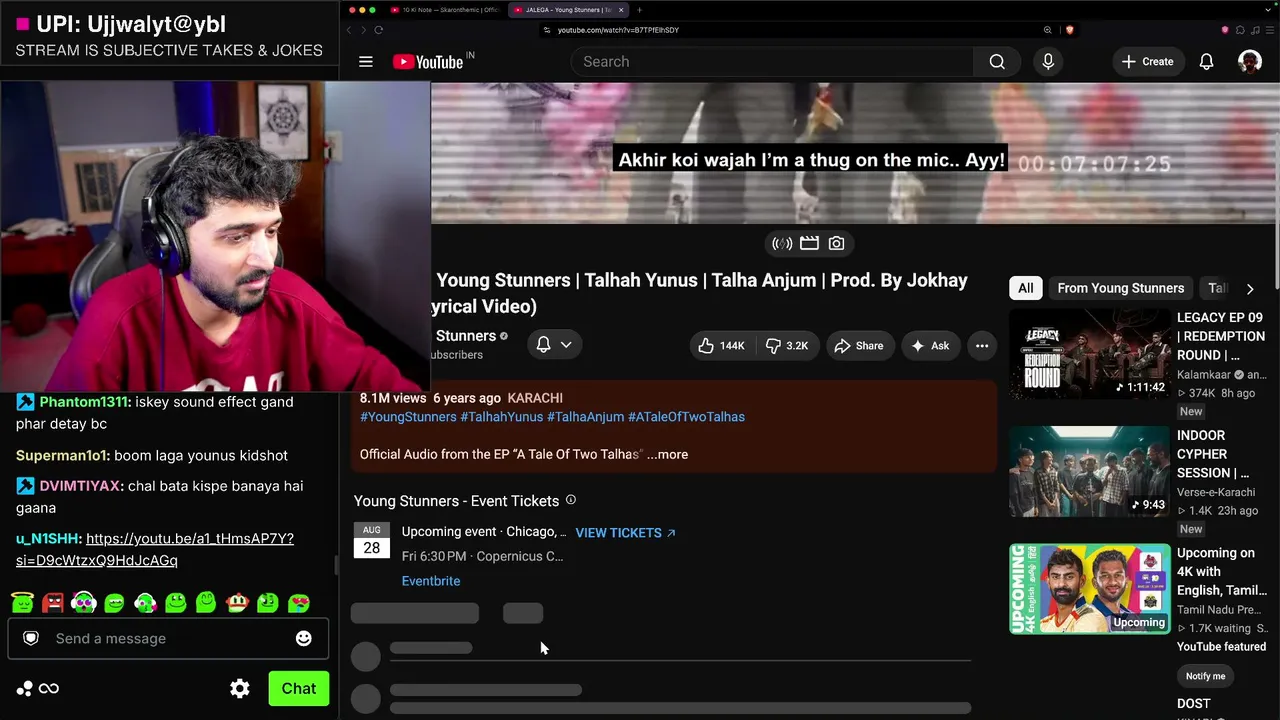Open the #YoungStunners hashtag
The height and width of the screenshot is (720, 1280).
[408, 417]
